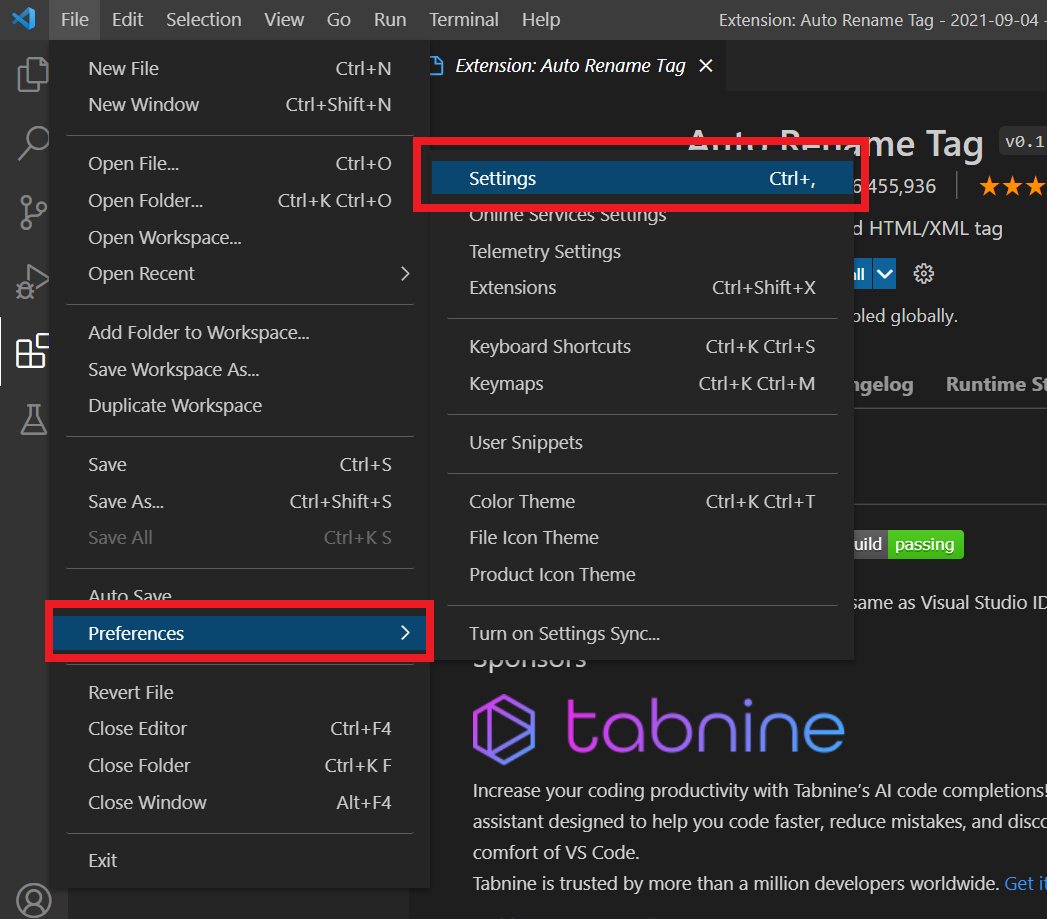This screenshot has height=919, width=1047.
Task: Open Keymaps entry
Action: click(642, 384)
